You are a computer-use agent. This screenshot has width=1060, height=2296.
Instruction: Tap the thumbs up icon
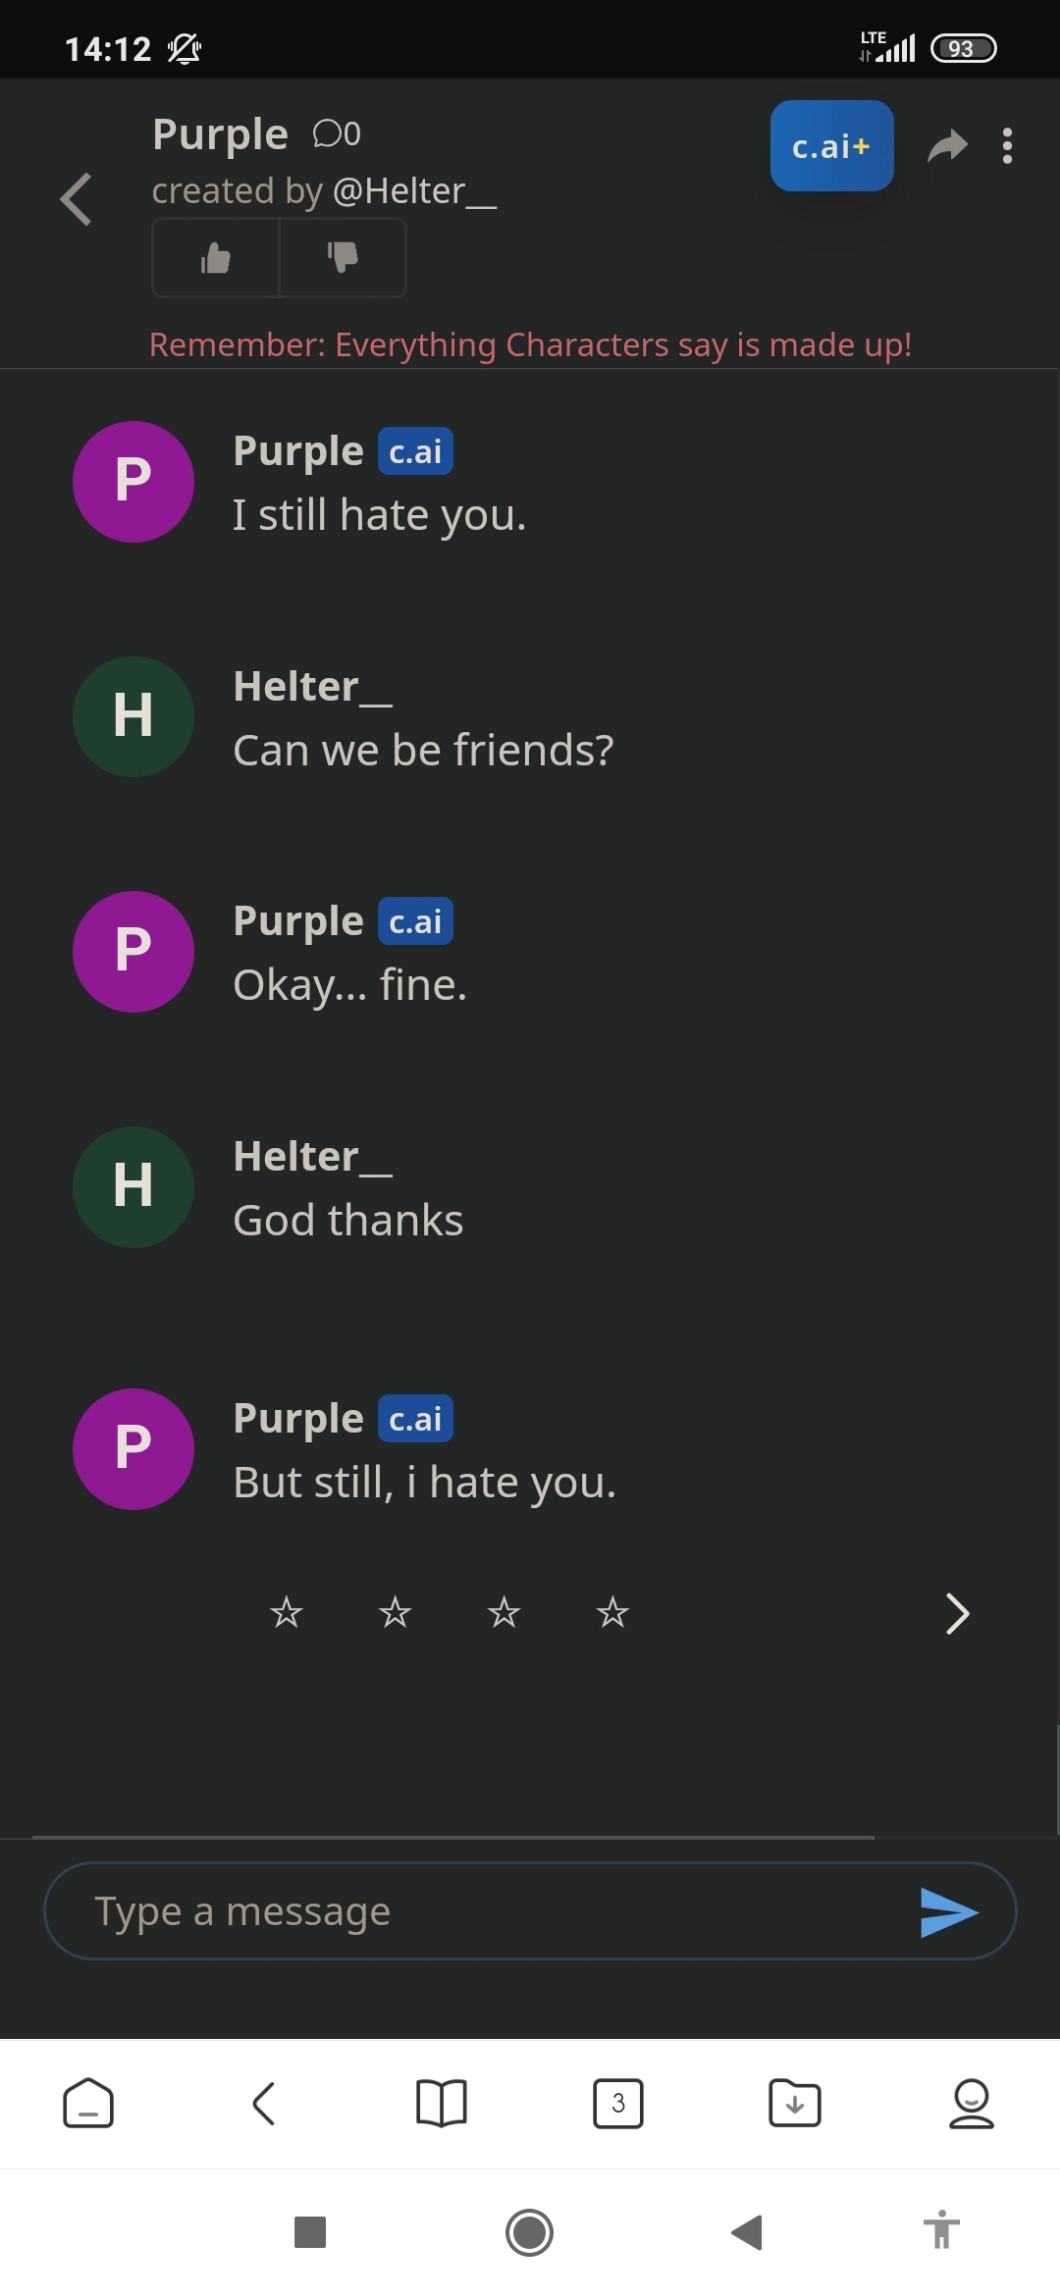(x=215, y=258)
